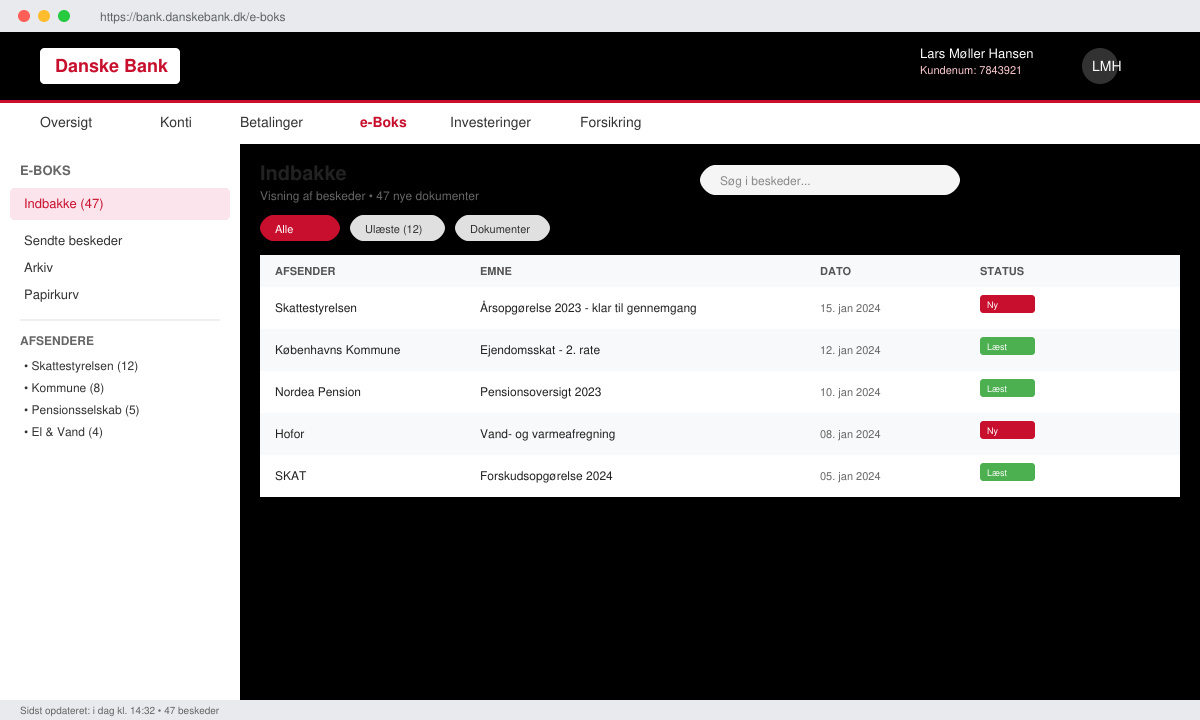Viewport: 1200px width, 720px height.
Task: Open Sendte beskeder folder
Action: click(x=73, y=241)
